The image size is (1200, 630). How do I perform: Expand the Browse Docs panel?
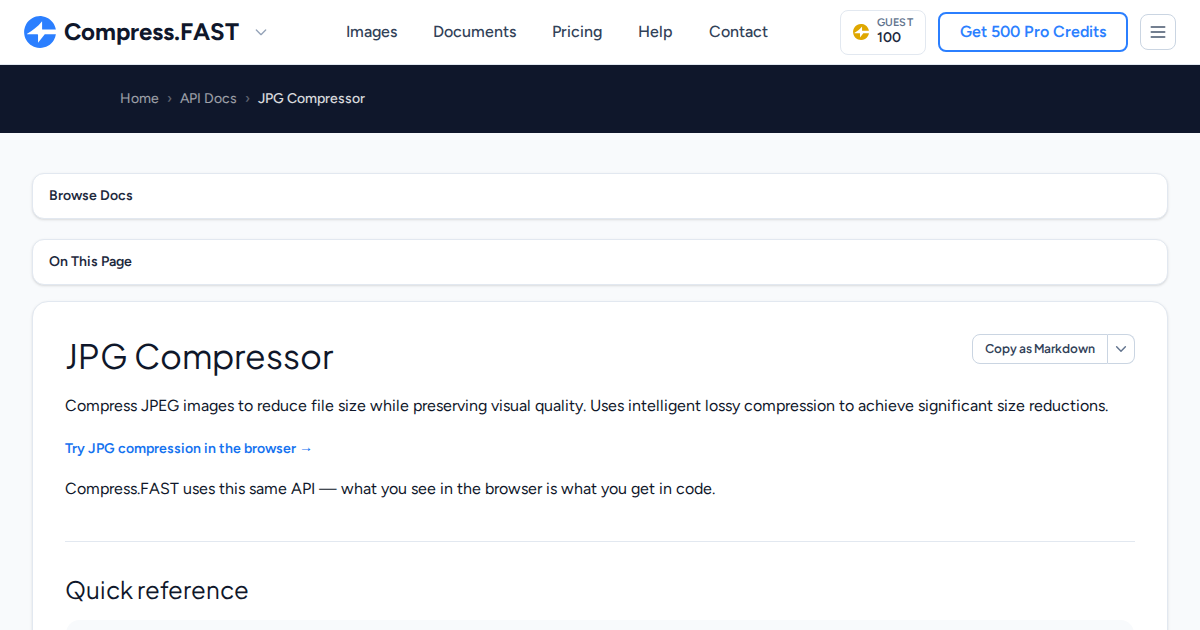pos(600,196)
